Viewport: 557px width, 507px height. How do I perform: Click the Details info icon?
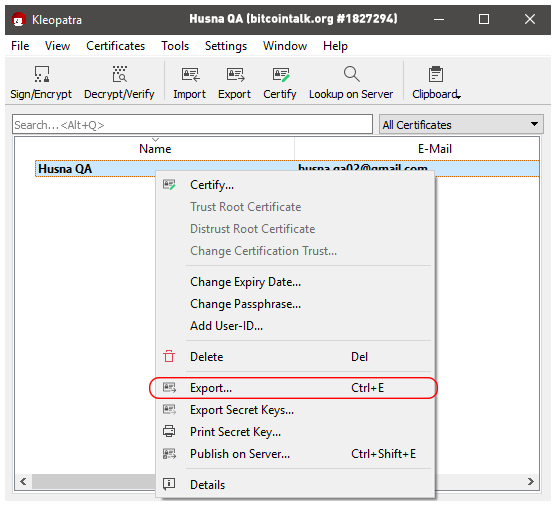(x=169, y=484)
